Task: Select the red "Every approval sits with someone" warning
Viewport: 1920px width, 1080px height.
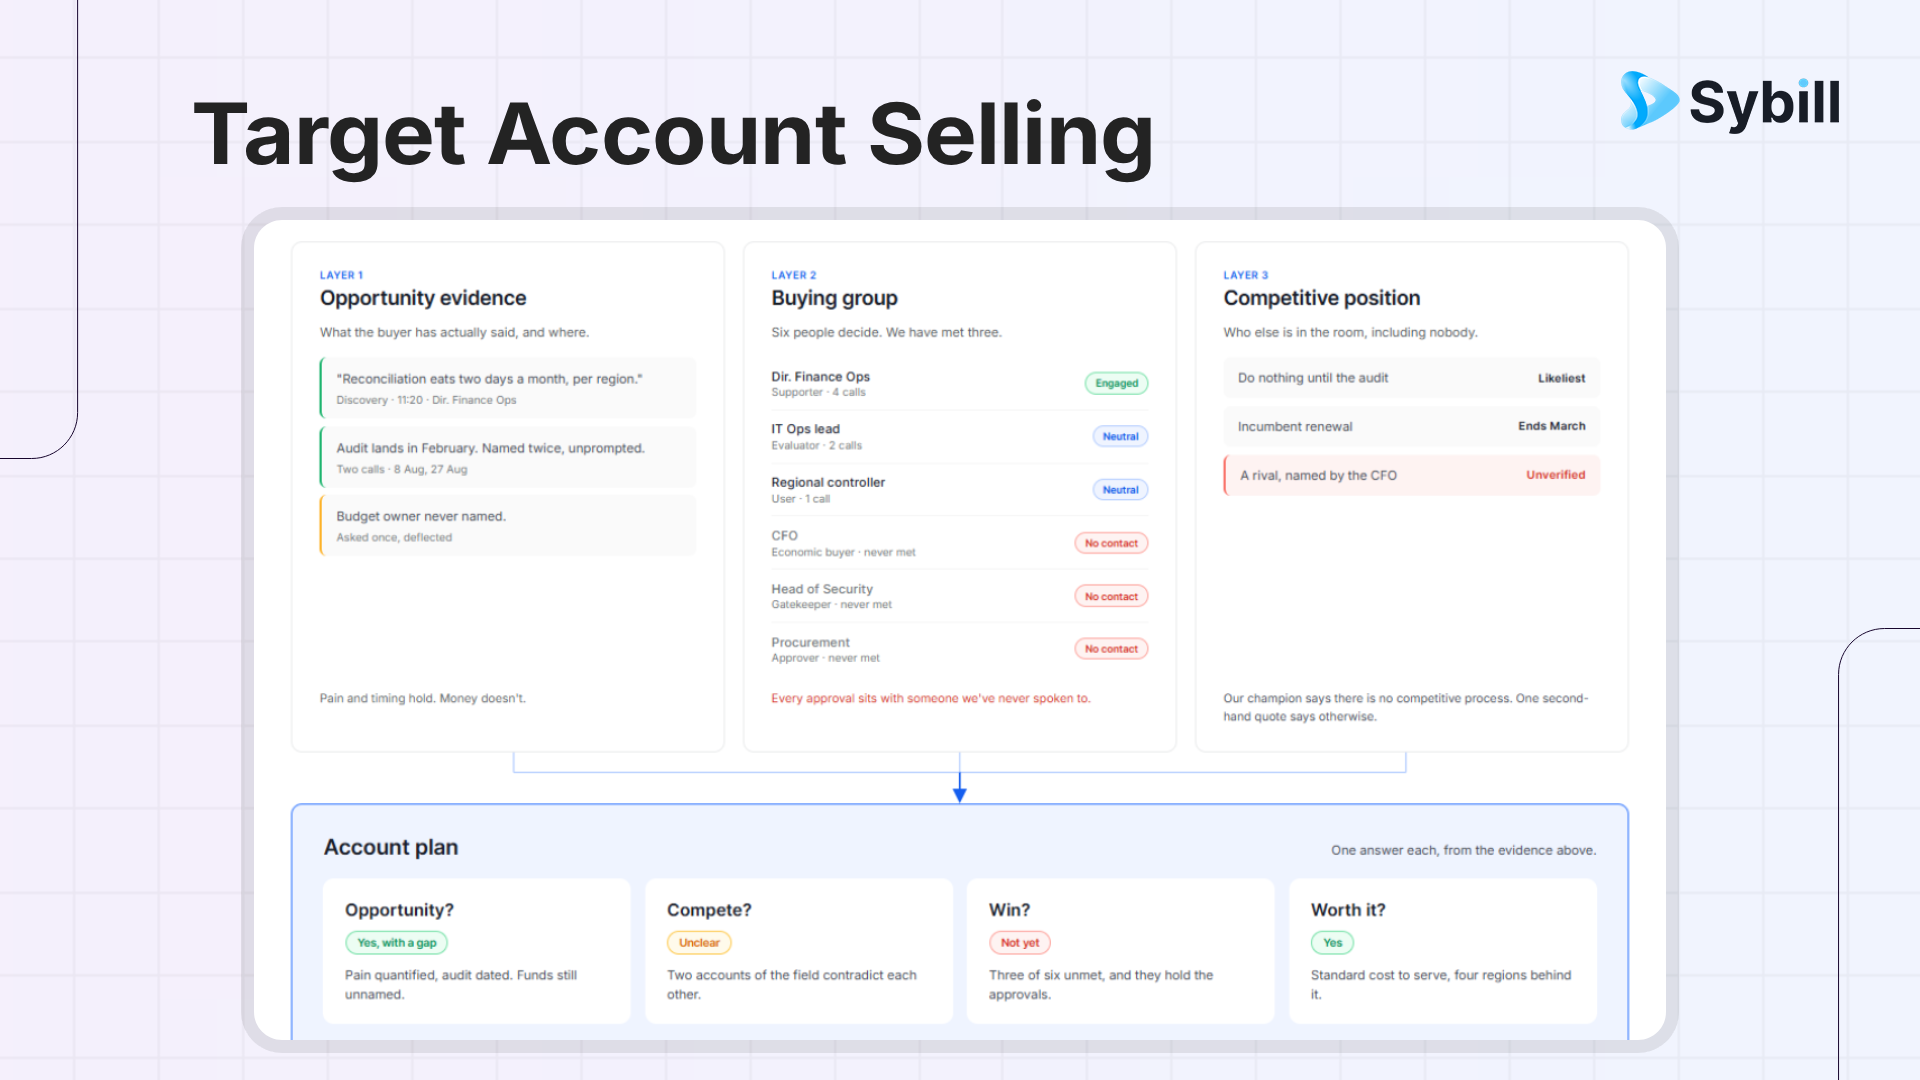Action: (930, 698)
